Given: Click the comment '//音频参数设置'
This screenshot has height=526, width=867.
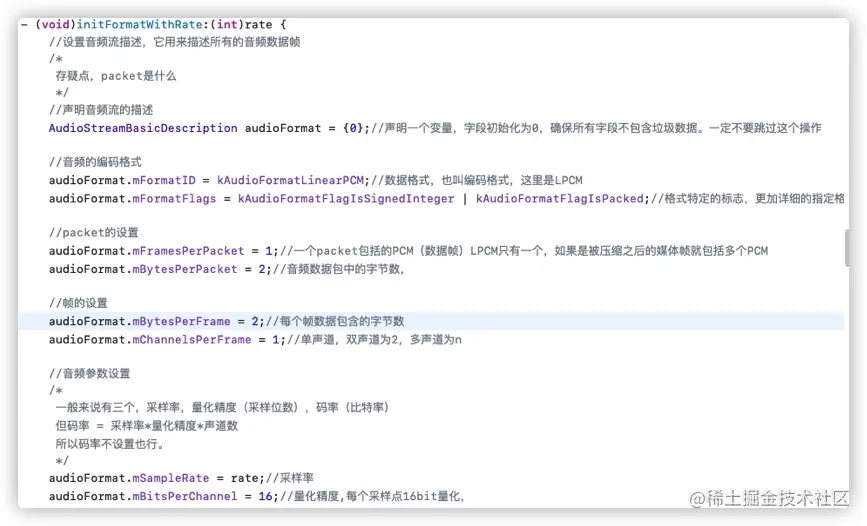Looking at the screenshot, I should tap(90, 374).
